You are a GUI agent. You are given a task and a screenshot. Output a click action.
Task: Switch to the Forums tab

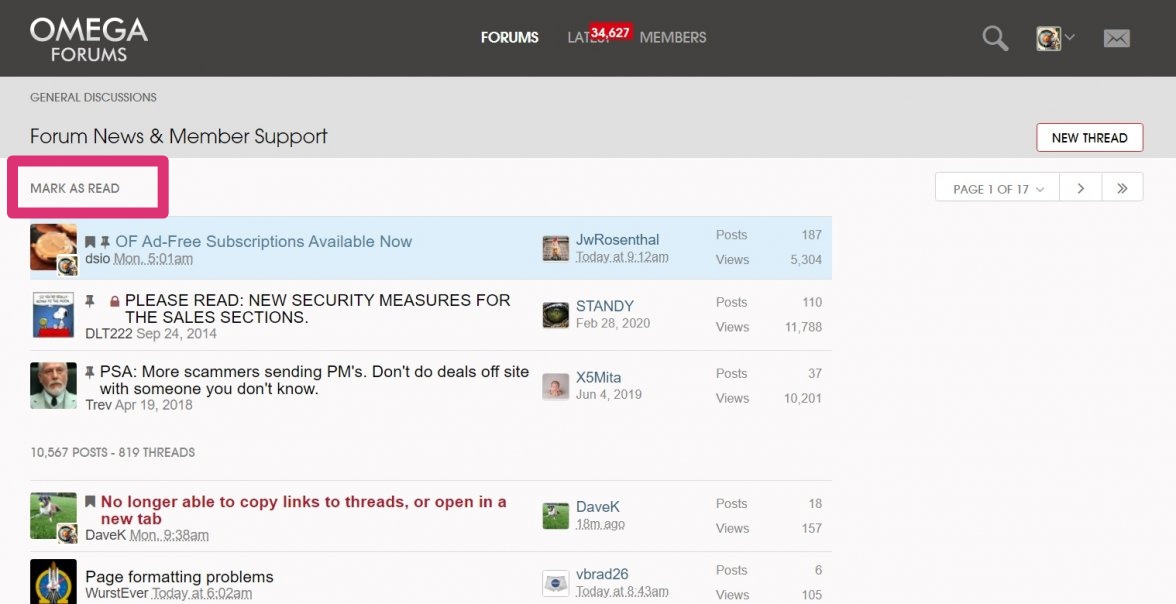click(x=509, y=38)
